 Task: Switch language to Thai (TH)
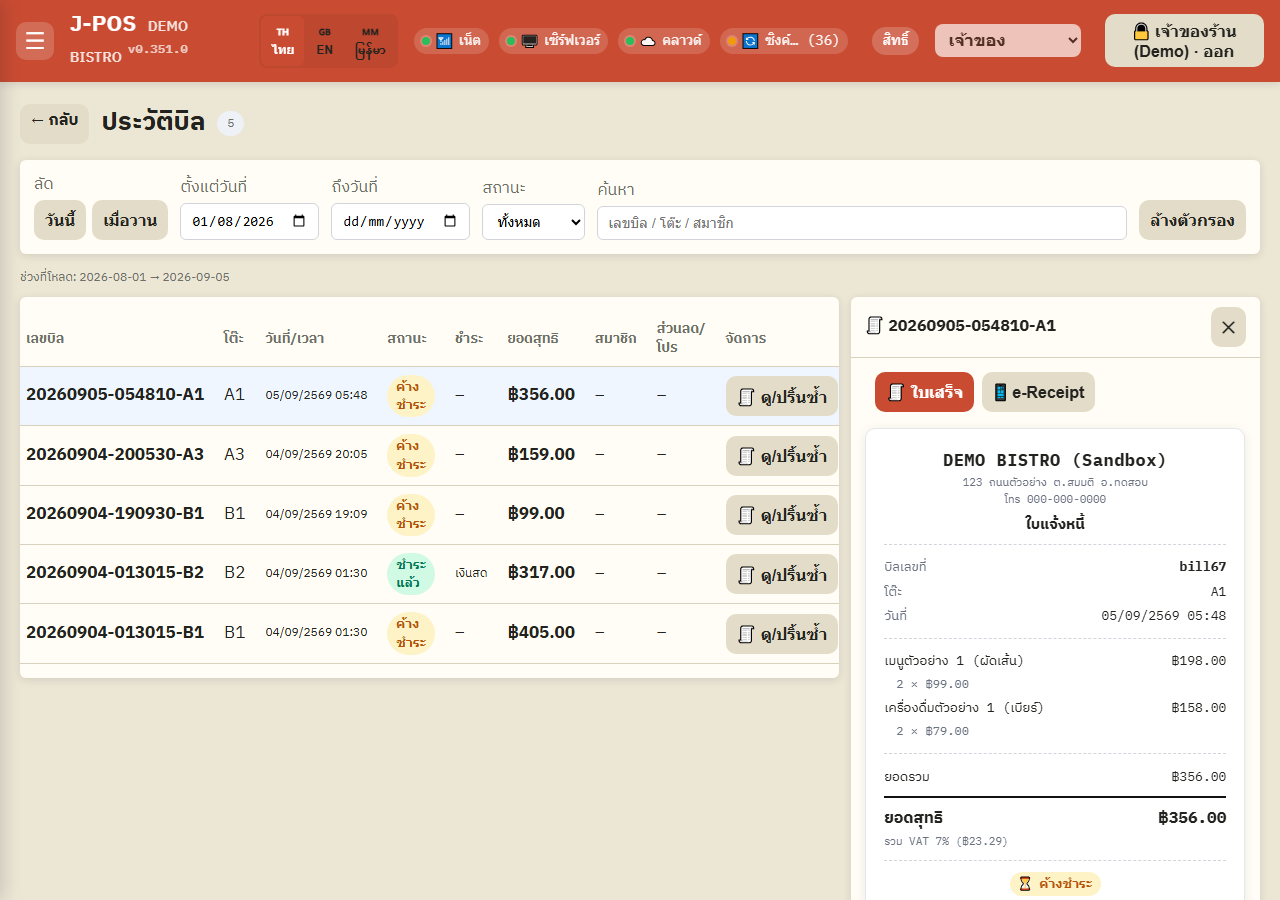point(283,41)
